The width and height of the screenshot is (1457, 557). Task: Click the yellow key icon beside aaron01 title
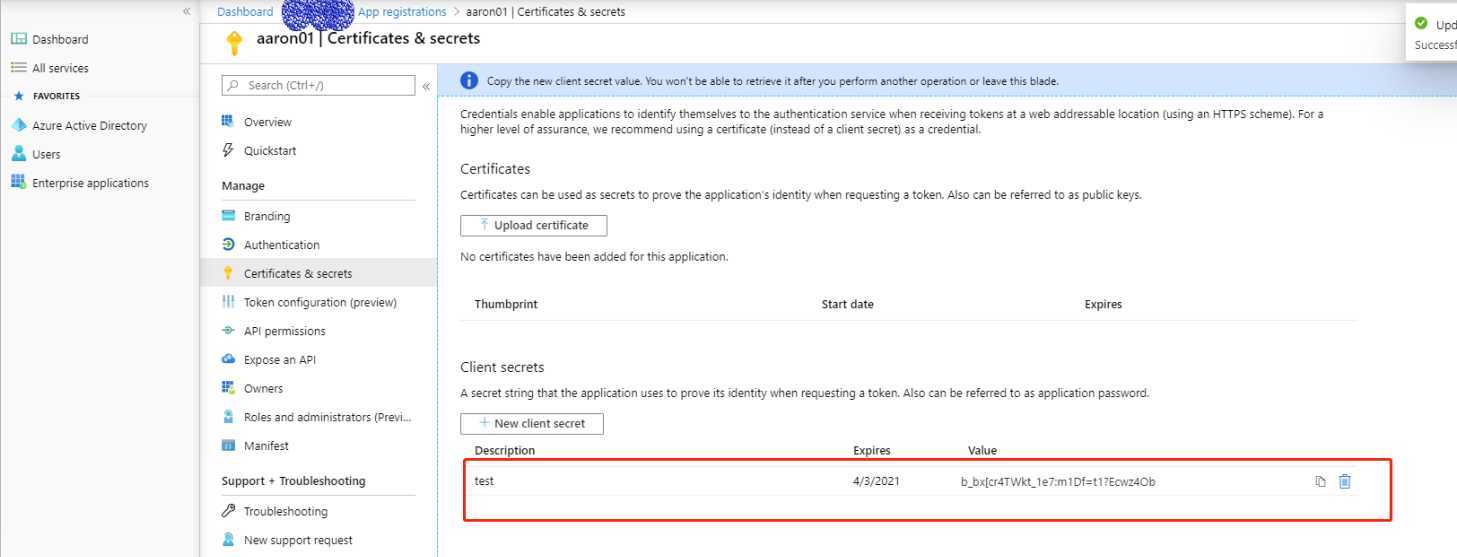(235, 43)
